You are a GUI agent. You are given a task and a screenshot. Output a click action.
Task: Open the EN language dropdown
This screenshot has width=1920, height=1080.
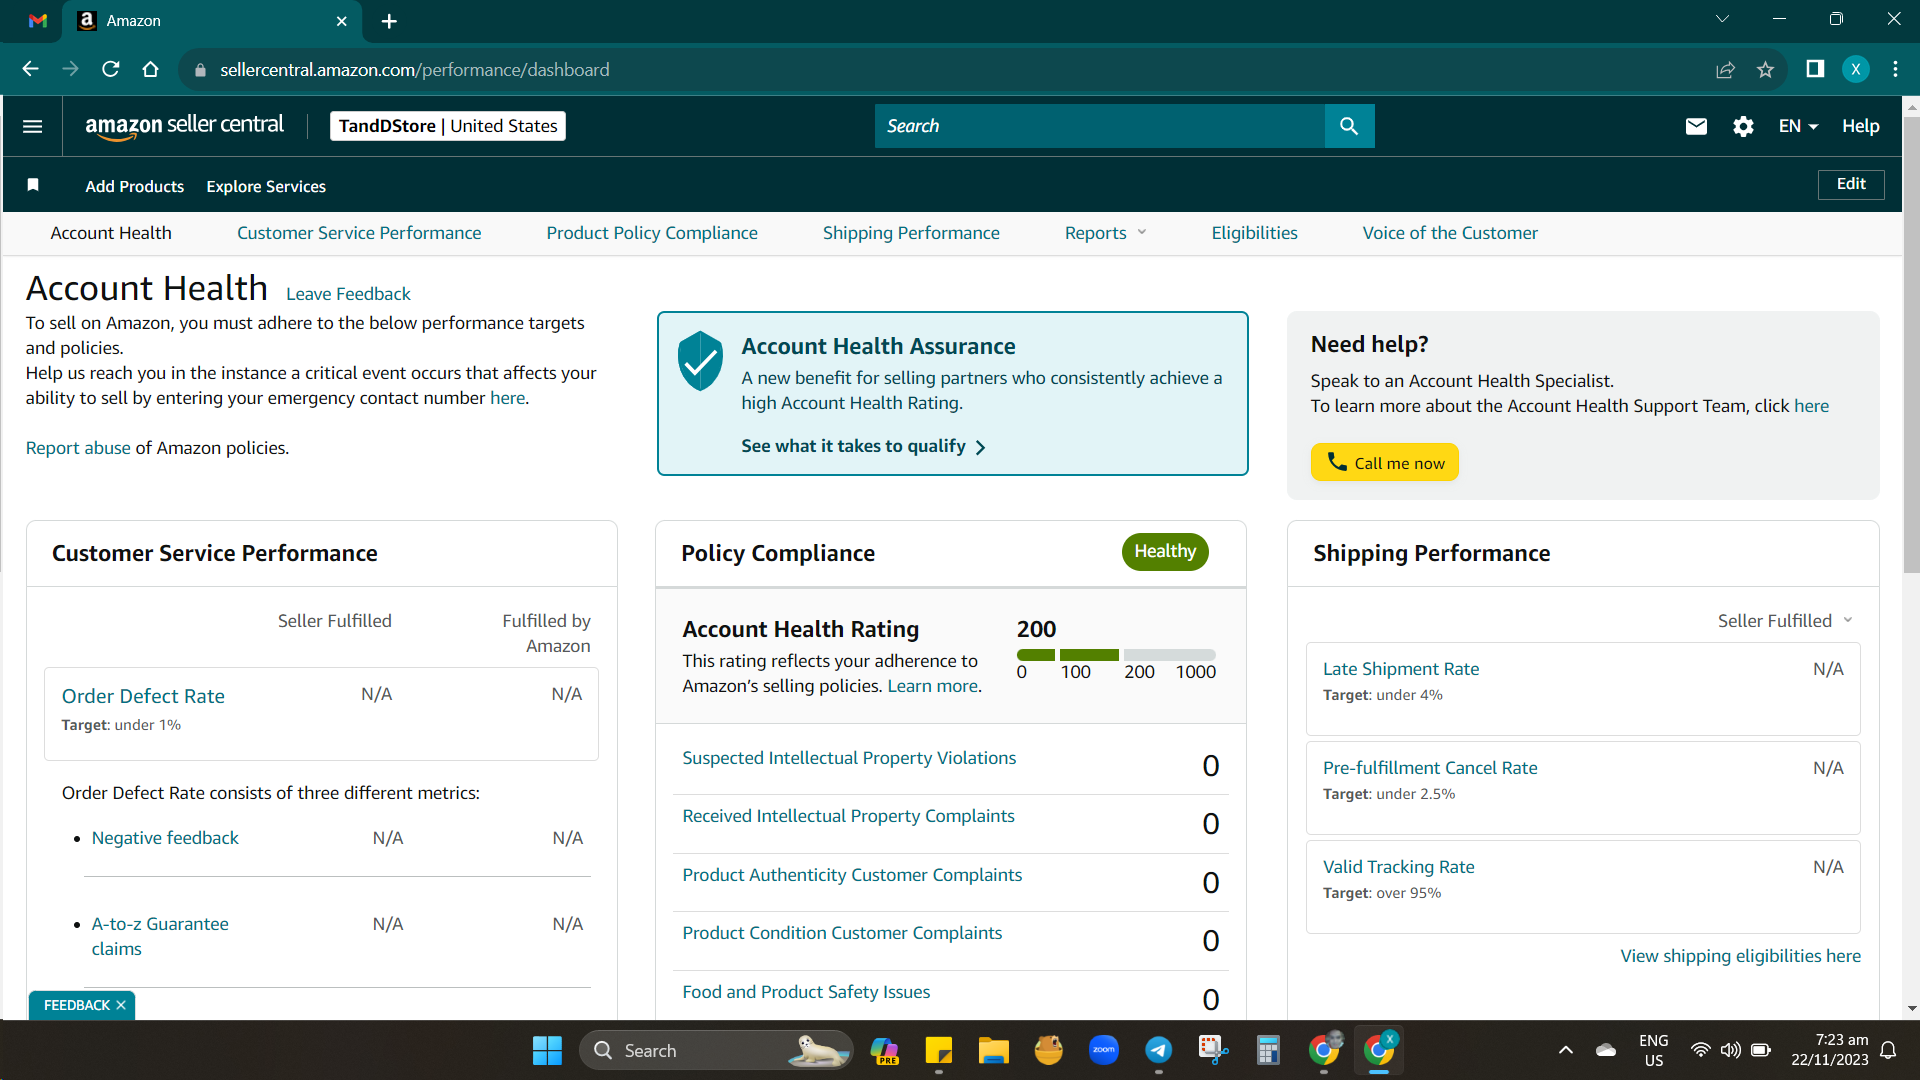click(1798, 126)
